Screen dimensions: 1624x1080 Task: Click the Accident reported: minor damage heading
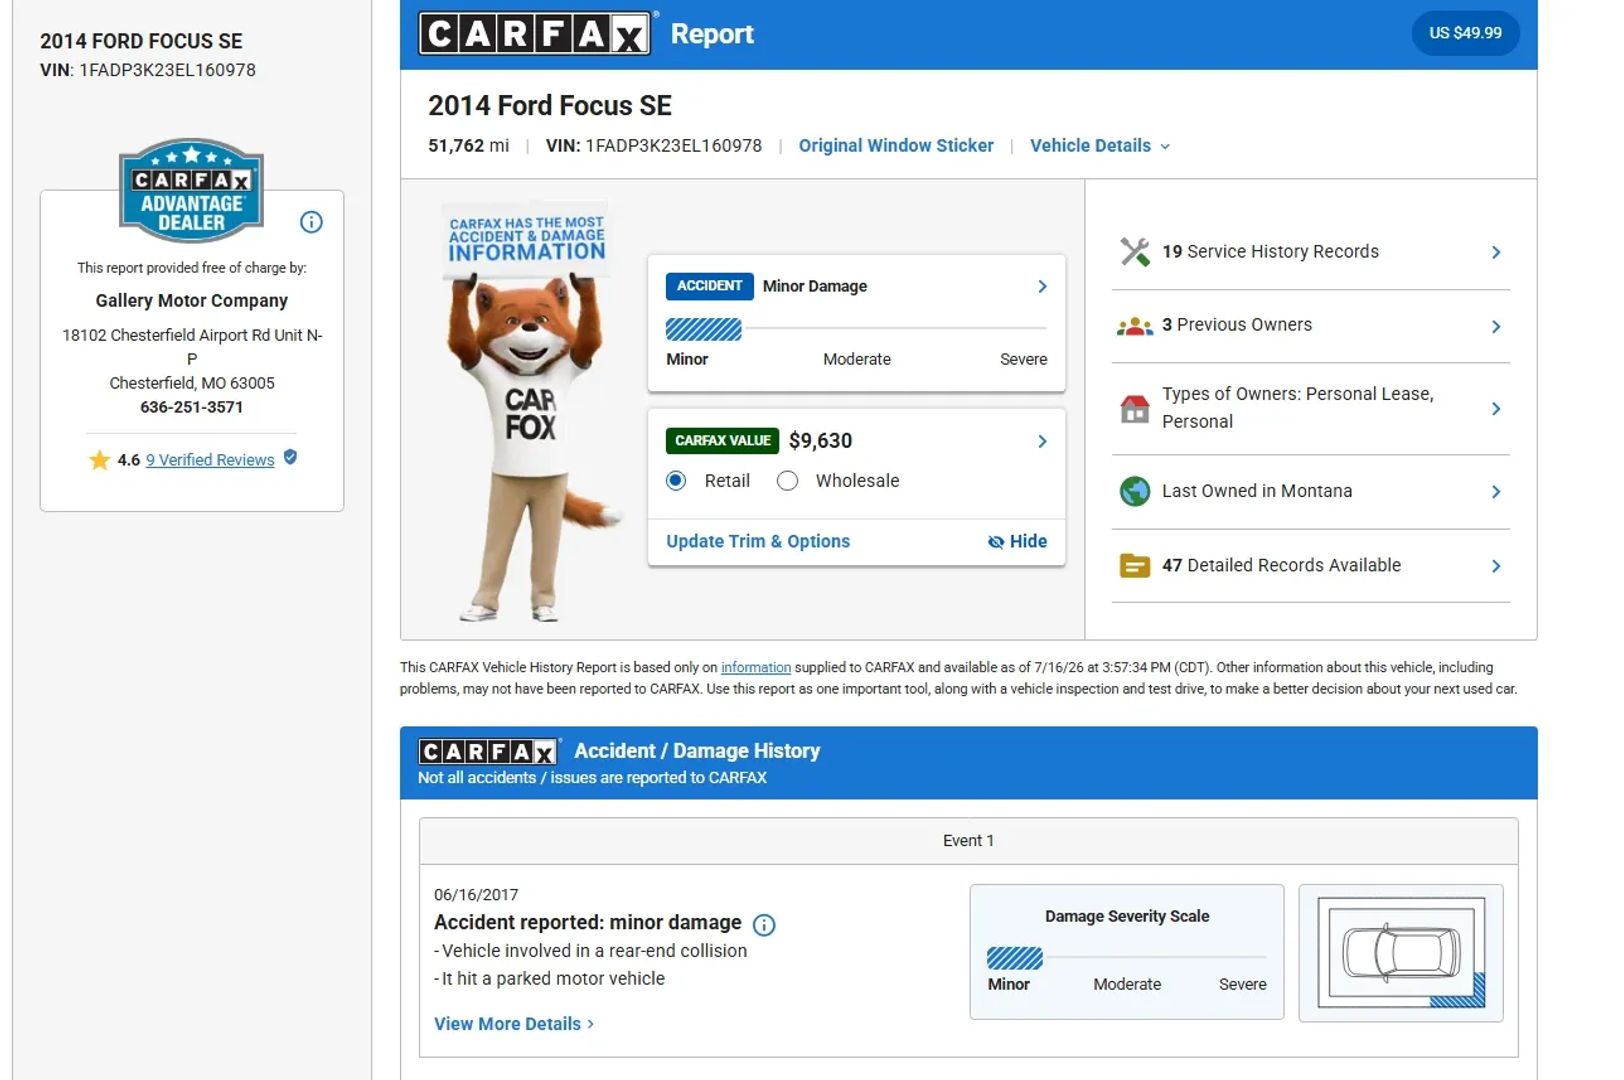pos(588,923)
